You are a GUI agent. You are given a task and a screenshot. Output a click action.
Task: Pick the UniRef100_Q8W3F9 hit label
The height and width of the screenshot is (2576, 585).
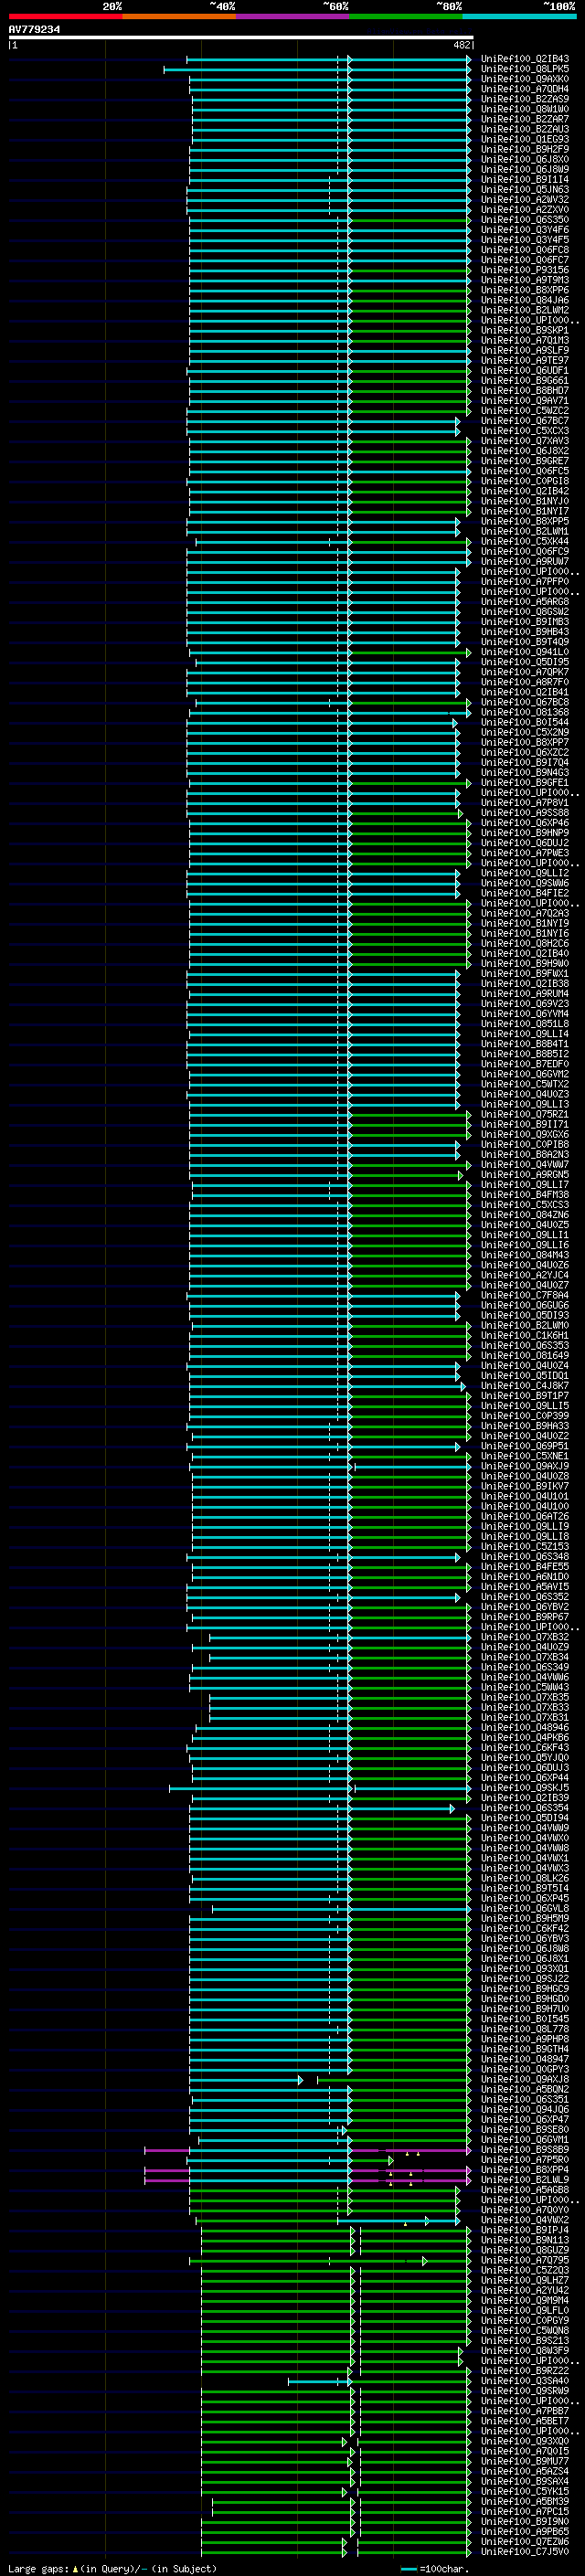tap(525, 2351)
